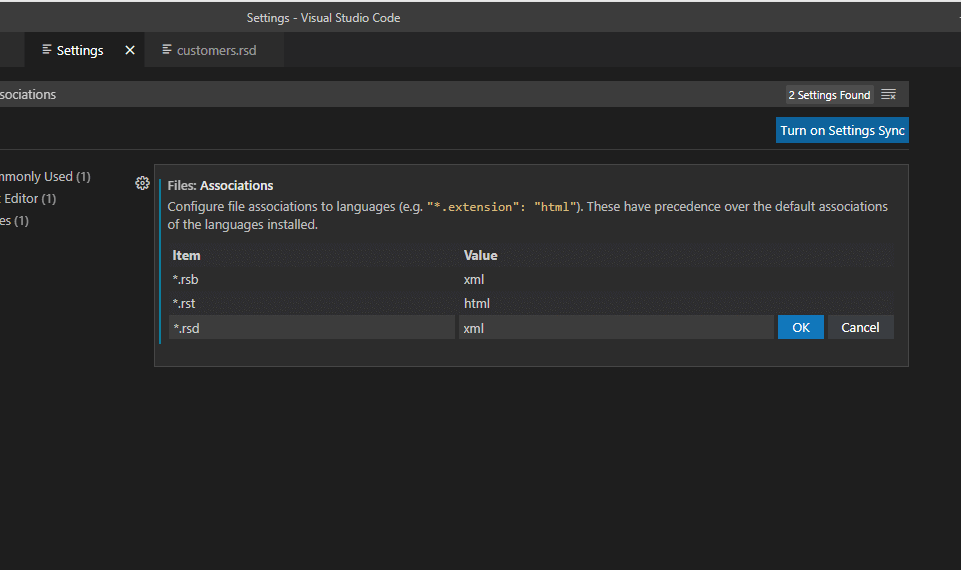
Task: Click the clear search filter icon
Action: coord(888,95)
